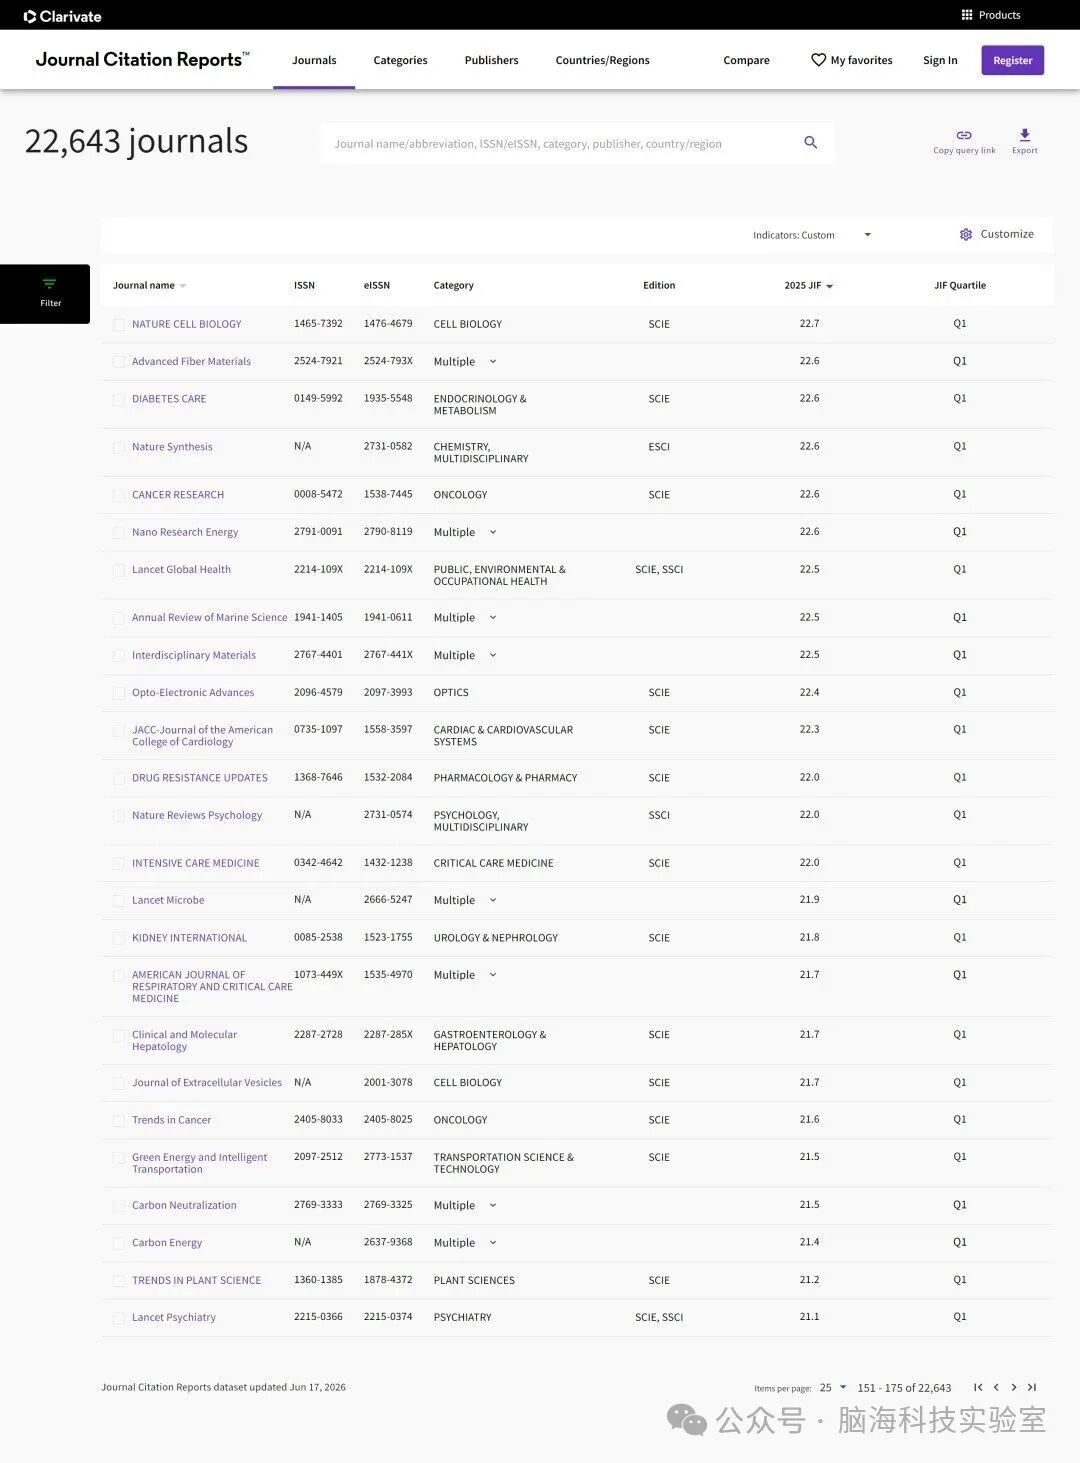Check the DIABETES CARE row checkbox
1080x1463 pixels.
click(x=119, y=399)
